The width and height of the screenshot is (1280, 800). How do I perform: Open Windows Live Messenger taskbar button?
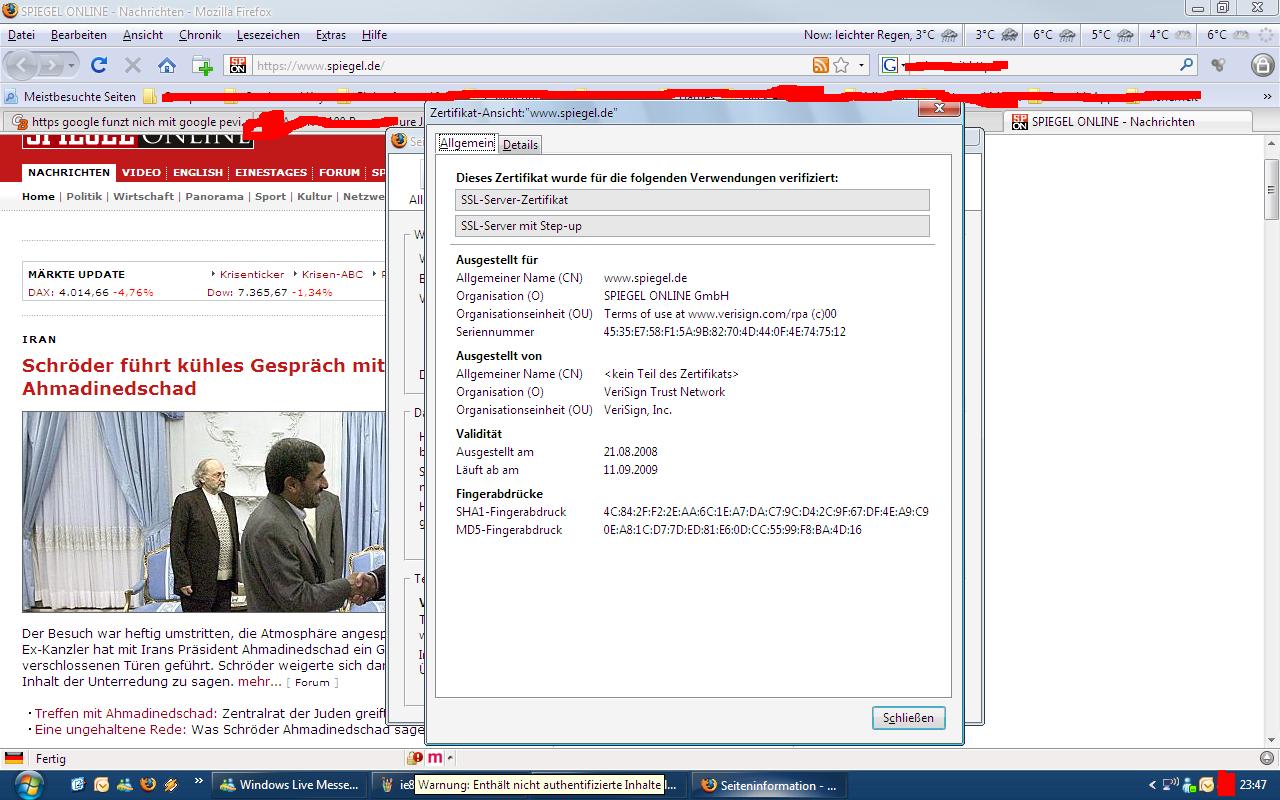click(x=289, y=785)
